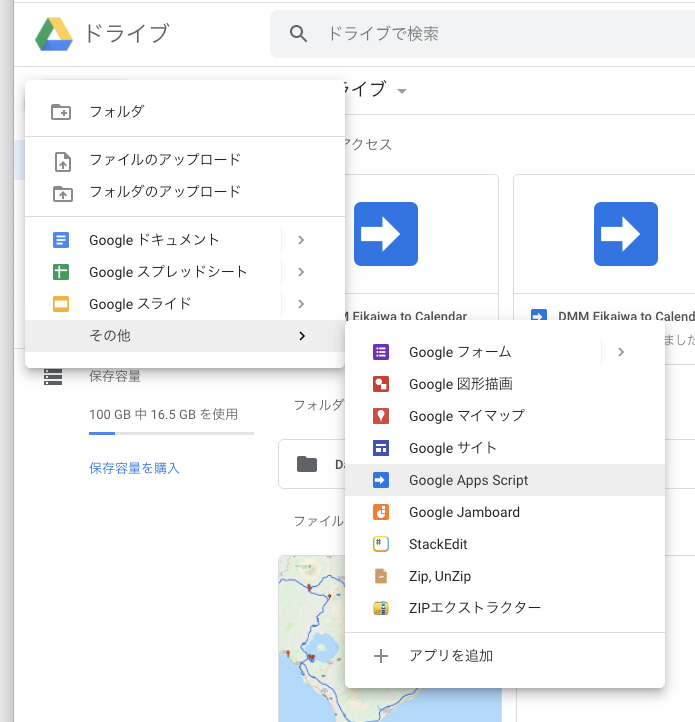
Task: Click the yellow Google Slides icon
Action: 61,304
